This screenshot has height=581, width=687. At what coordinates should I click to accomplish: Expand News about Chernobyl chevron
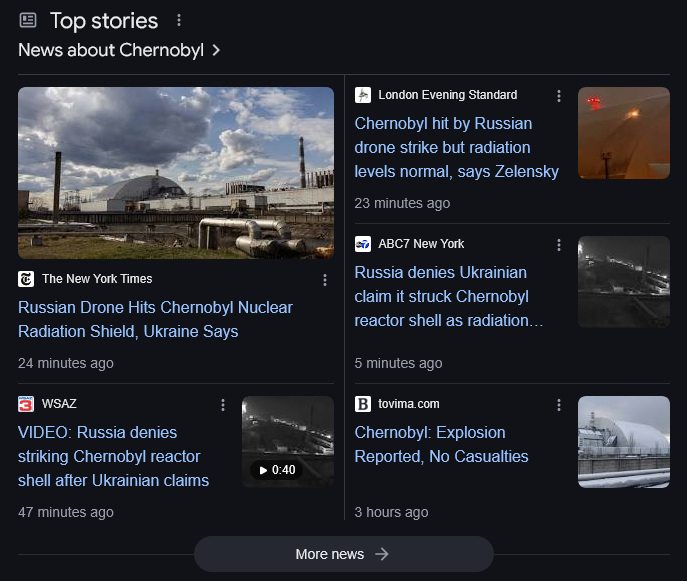tap(216, 50)
